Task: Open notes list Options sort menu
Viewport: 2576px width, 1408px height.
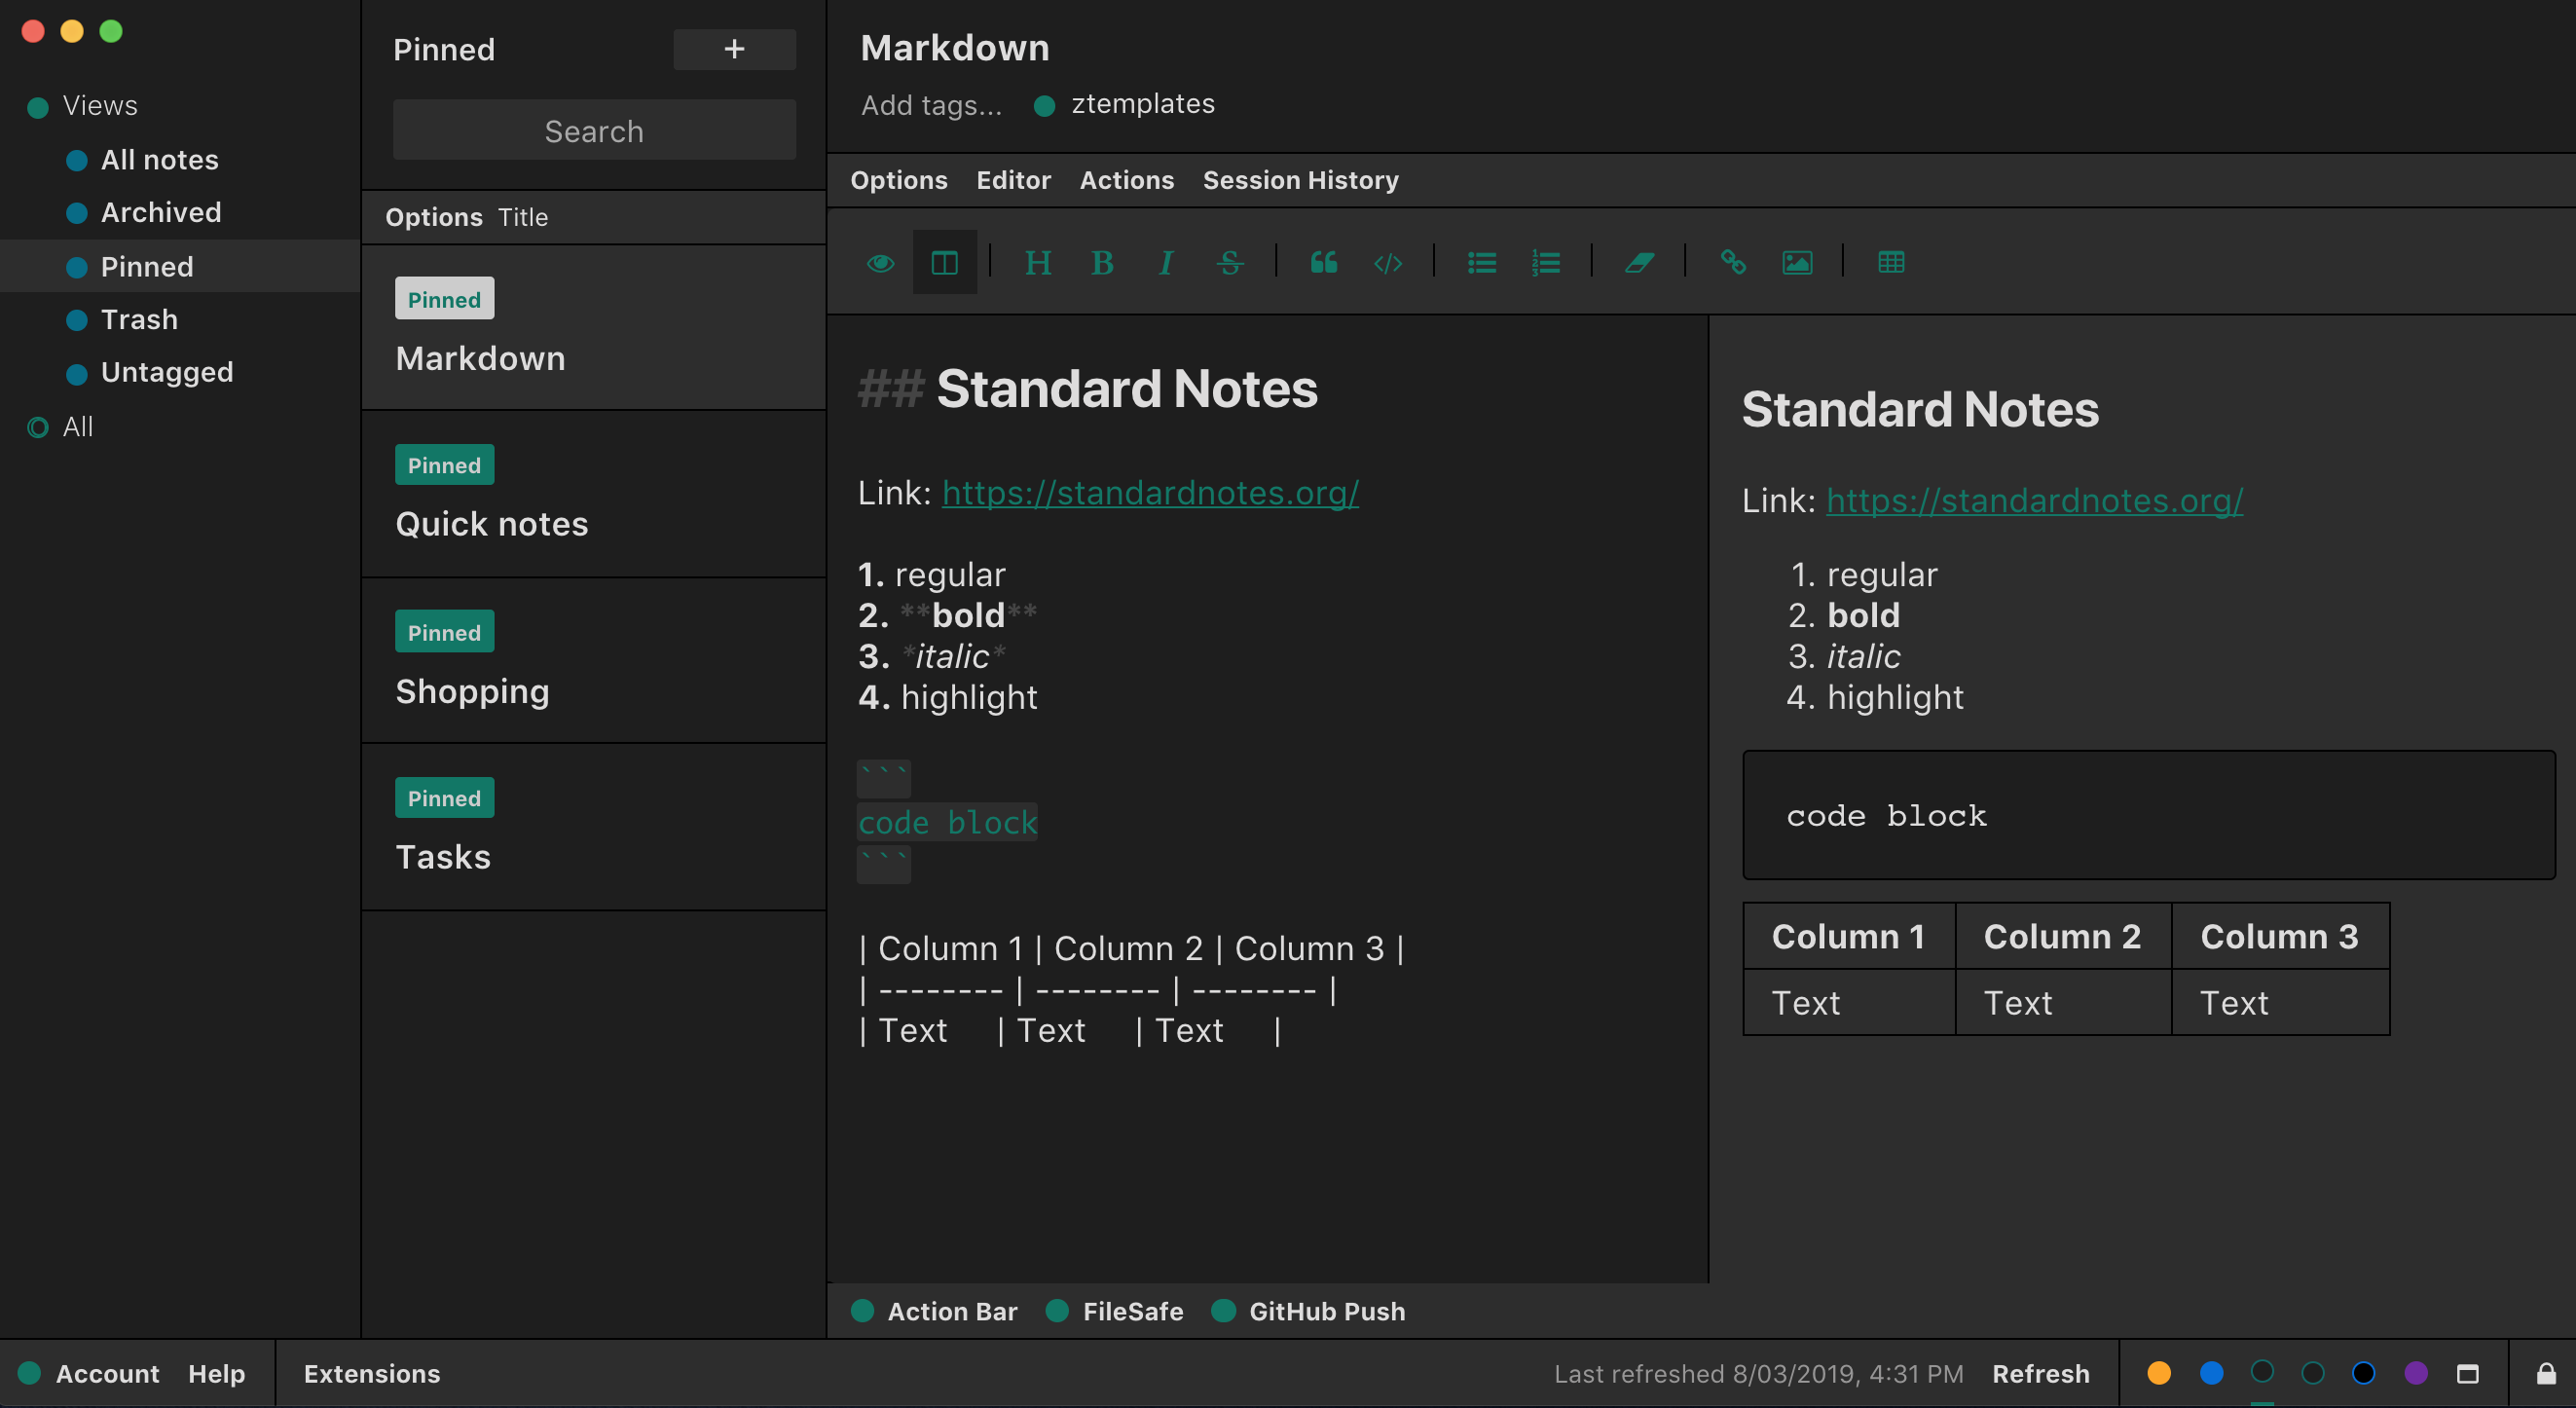Action: (433, 217)
